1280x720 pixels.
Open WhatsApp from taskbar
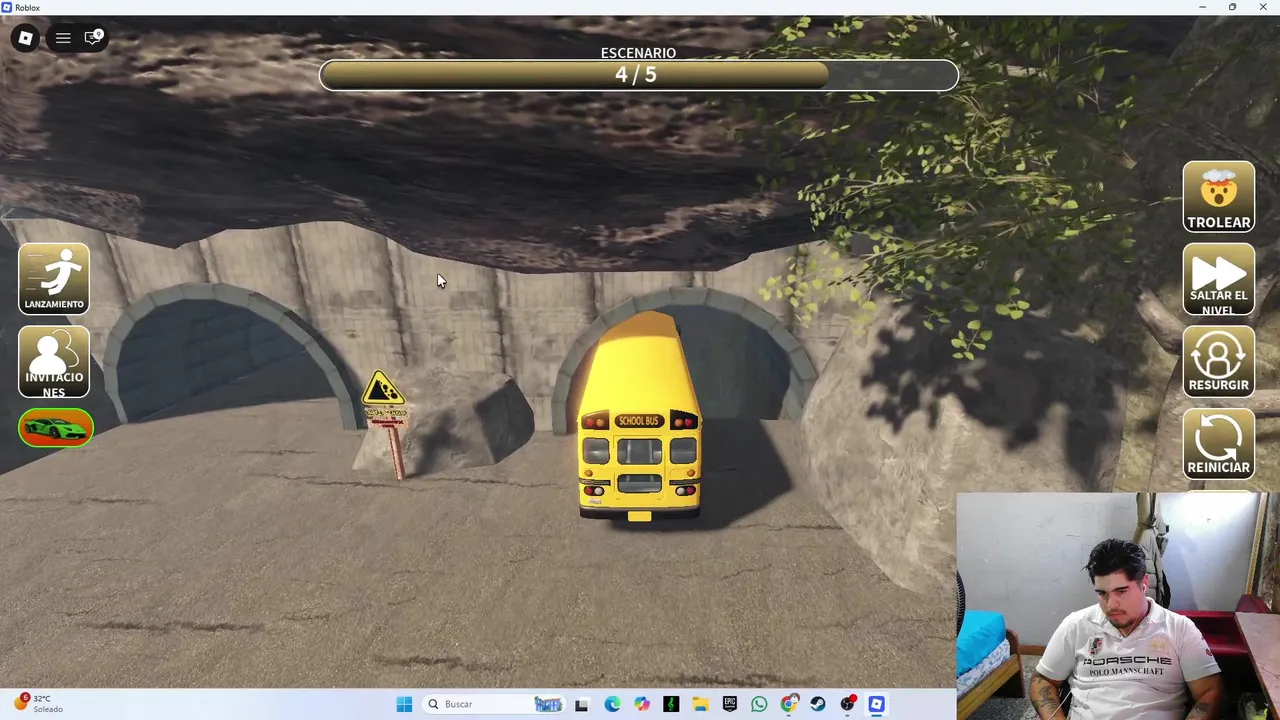coord(759,704)
